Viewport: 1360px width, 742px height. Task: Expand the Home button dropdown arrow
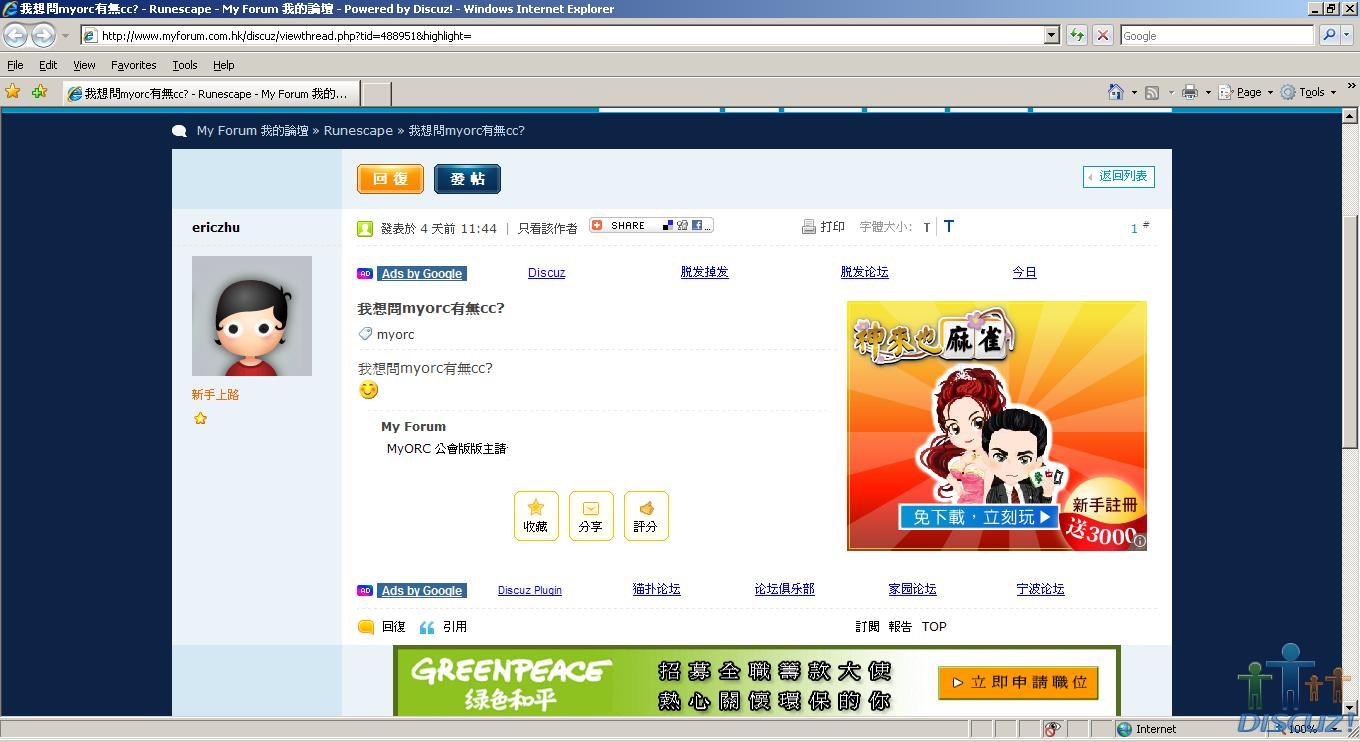(x=1134, y=93)
